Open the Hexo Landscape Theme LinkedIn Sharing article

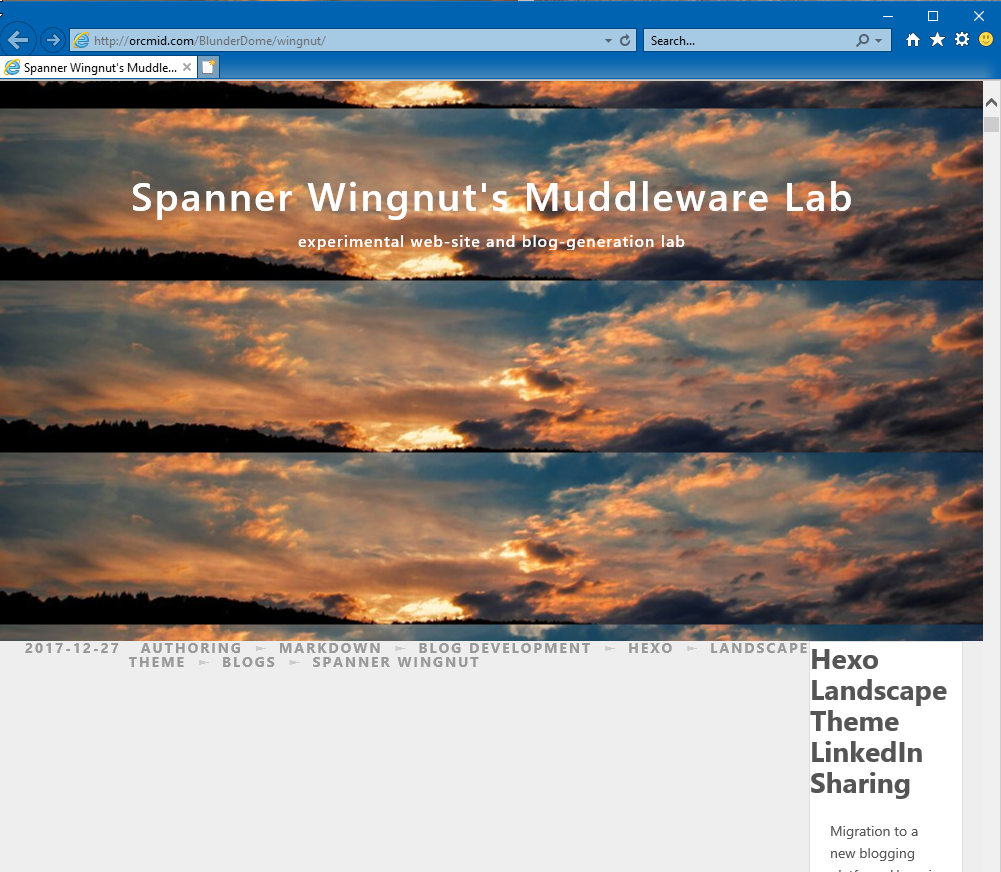pos(878,721)
